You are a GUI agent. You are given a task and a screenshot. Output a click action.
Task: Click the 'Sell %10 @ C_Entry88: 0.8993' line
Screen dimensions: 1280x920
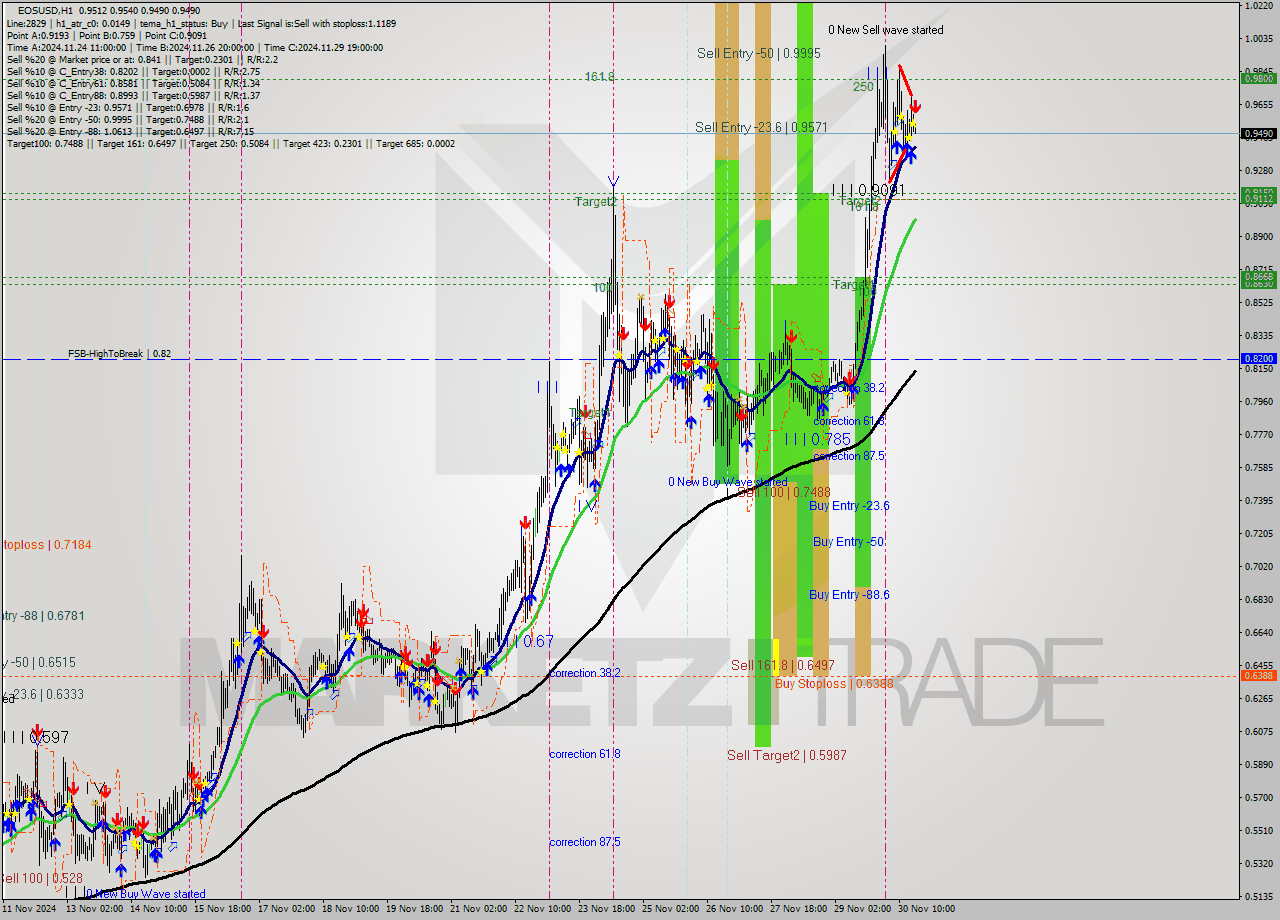coord(133,95)
